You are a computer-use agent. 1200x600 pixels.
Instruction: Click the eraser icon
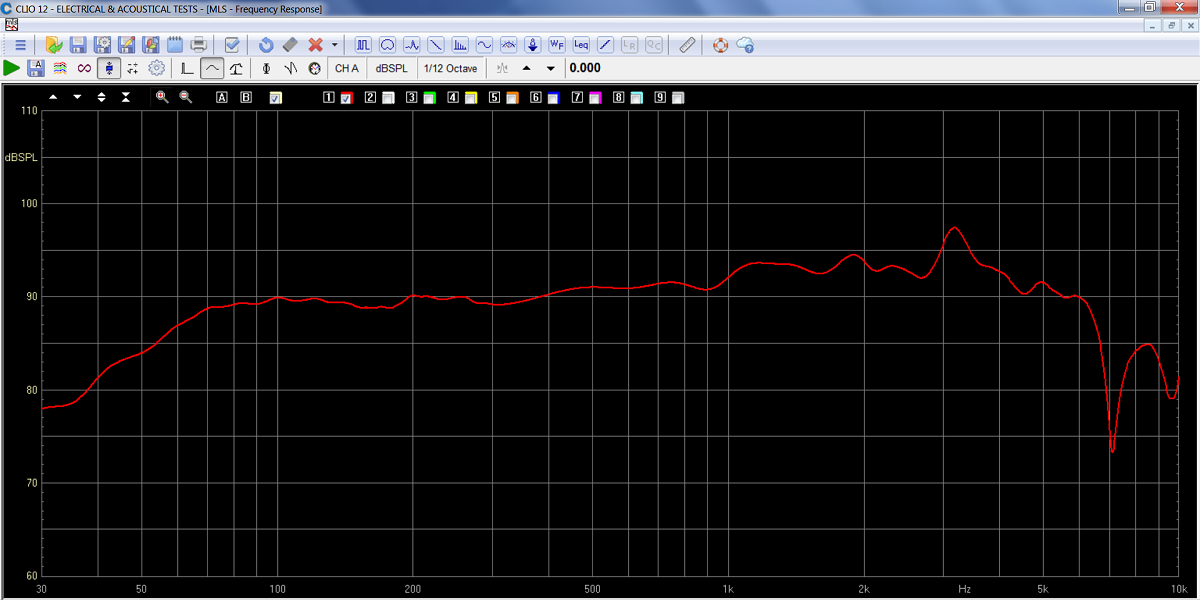(x=290, y=45)
